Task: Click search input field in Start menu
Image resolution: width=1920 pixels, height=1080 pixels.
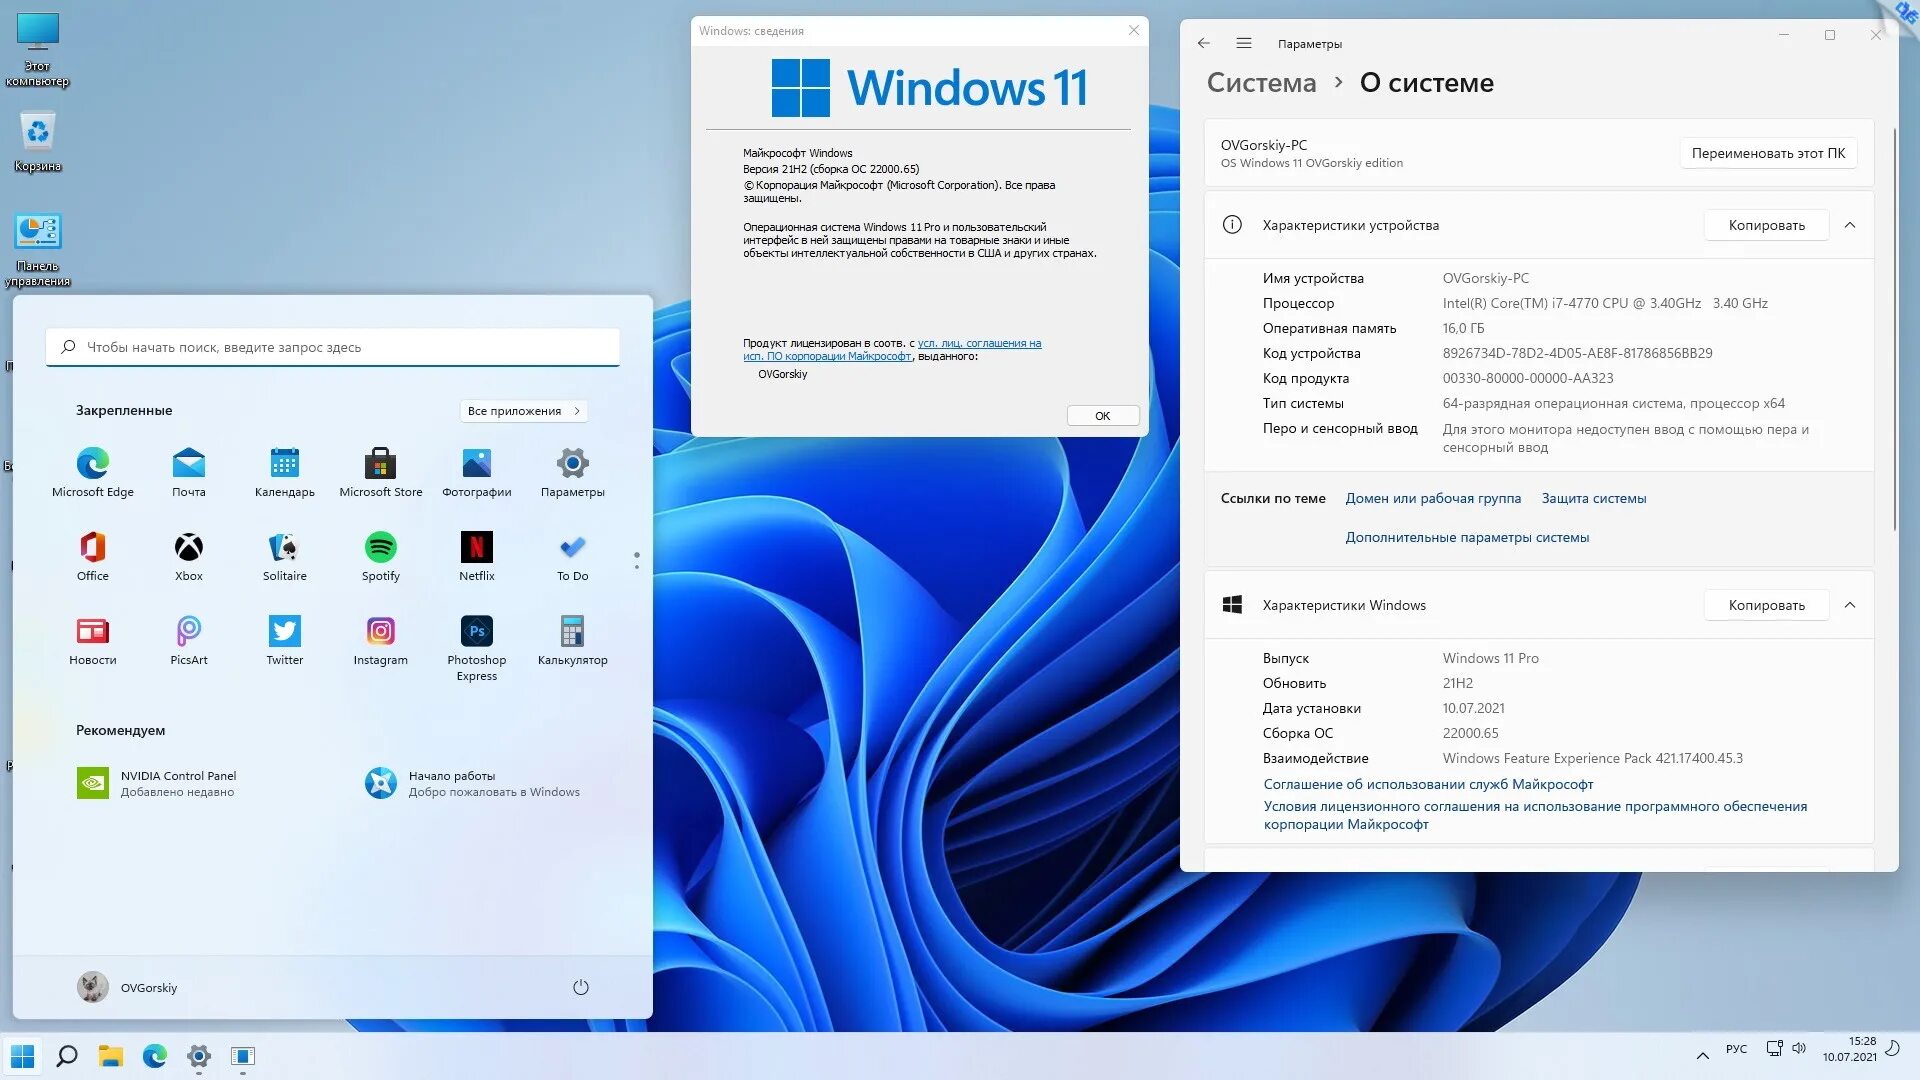Action: pyautogui.click(x=332, y=345)
